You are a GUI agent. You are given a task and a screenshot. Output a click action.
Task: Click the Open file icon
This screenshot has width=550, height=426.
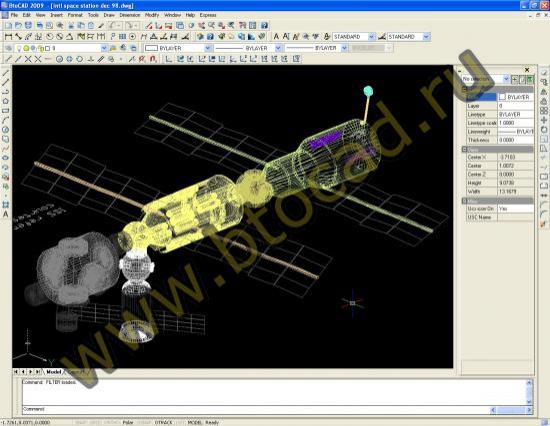[x=18, y=25]
